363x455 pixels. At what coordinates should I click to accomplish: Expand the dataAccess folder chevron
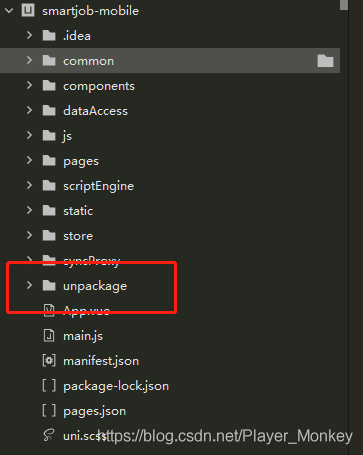(x=29, y=110)
